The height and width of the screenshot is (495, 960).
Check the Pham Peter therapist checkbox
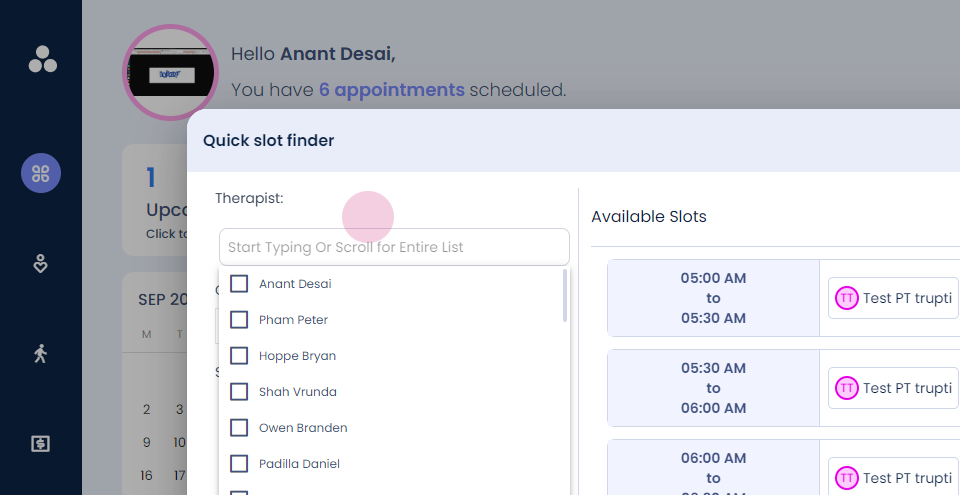(239, 320)
